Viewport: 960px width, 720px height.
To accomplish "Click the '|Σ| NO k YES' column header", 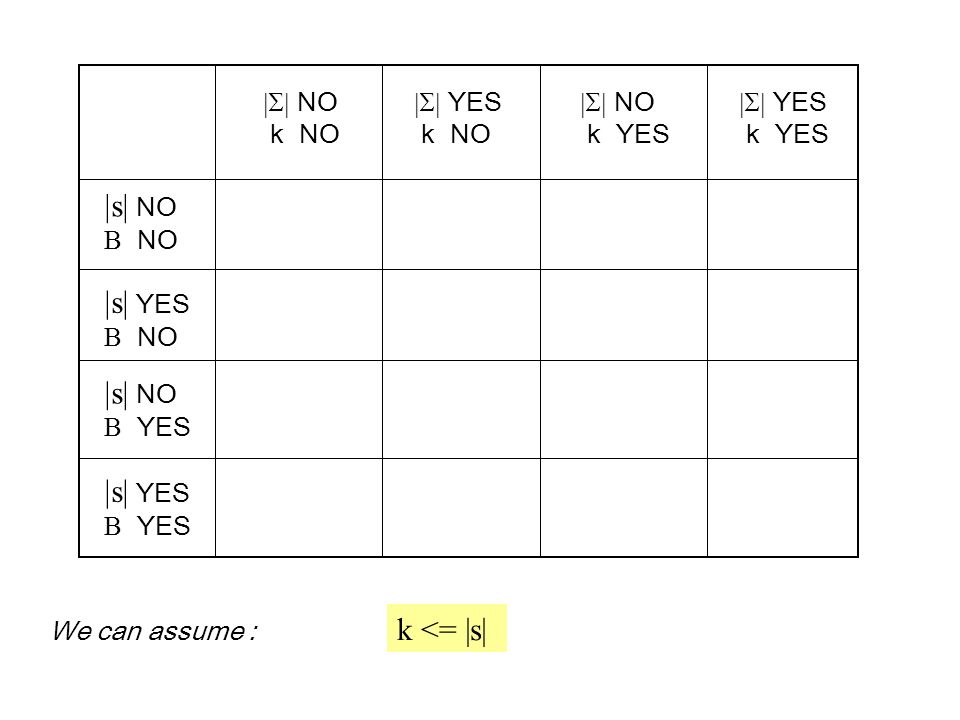I will pos(624,122).
